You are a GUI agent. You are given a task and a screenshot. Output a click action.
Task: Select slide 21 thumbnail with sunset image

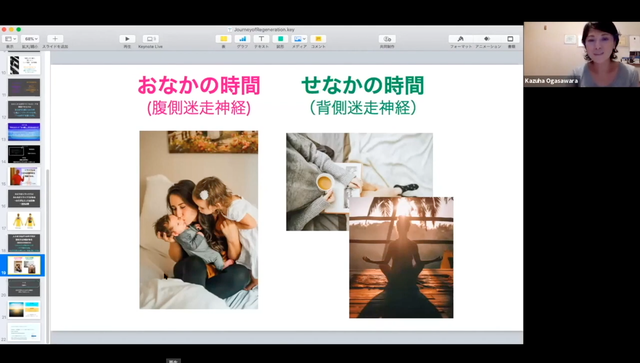(x=24, y=310)
